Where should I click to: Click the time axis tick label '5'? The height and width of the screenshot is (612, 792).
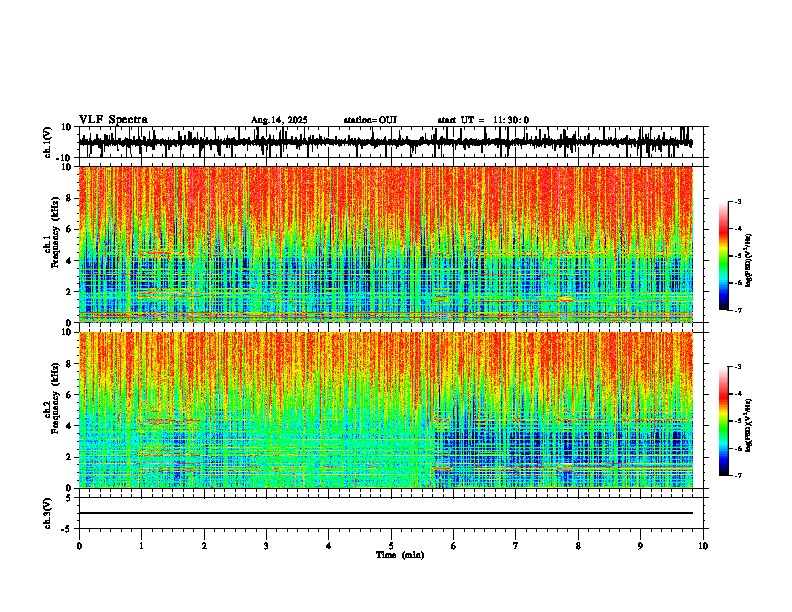391,545
